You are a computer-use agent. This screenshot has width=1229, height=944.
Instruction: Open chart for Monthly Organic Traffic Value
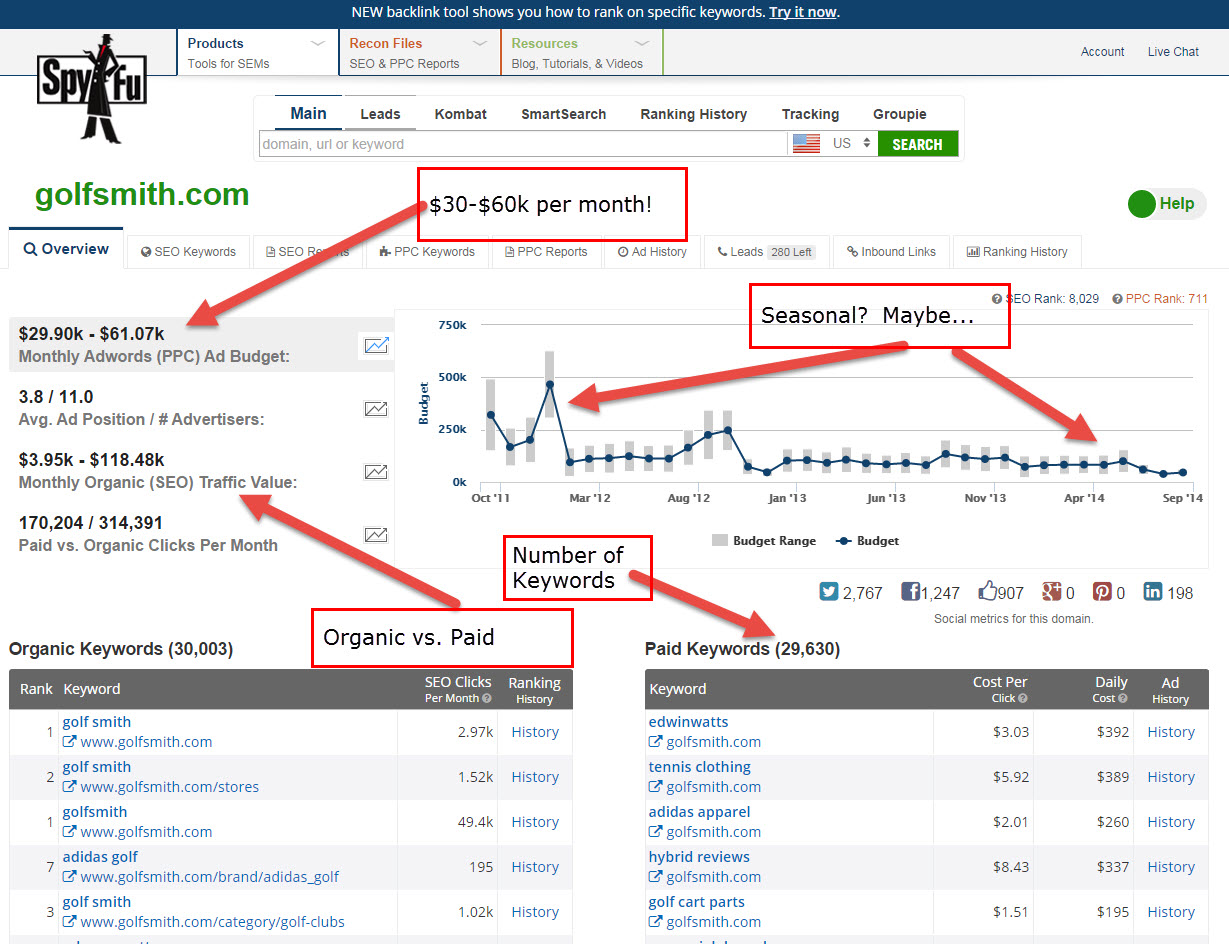(376, 472)
